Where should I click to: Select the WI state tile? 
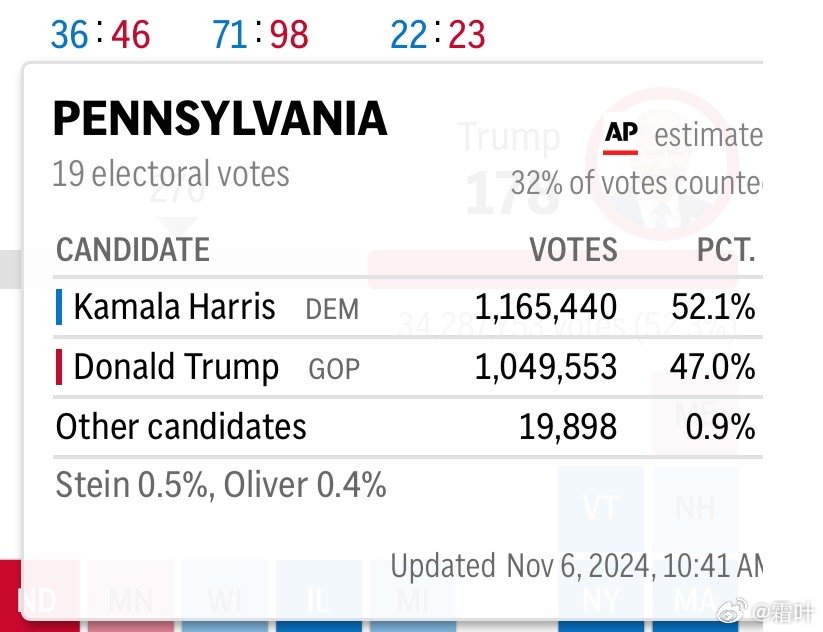(223, 602)
